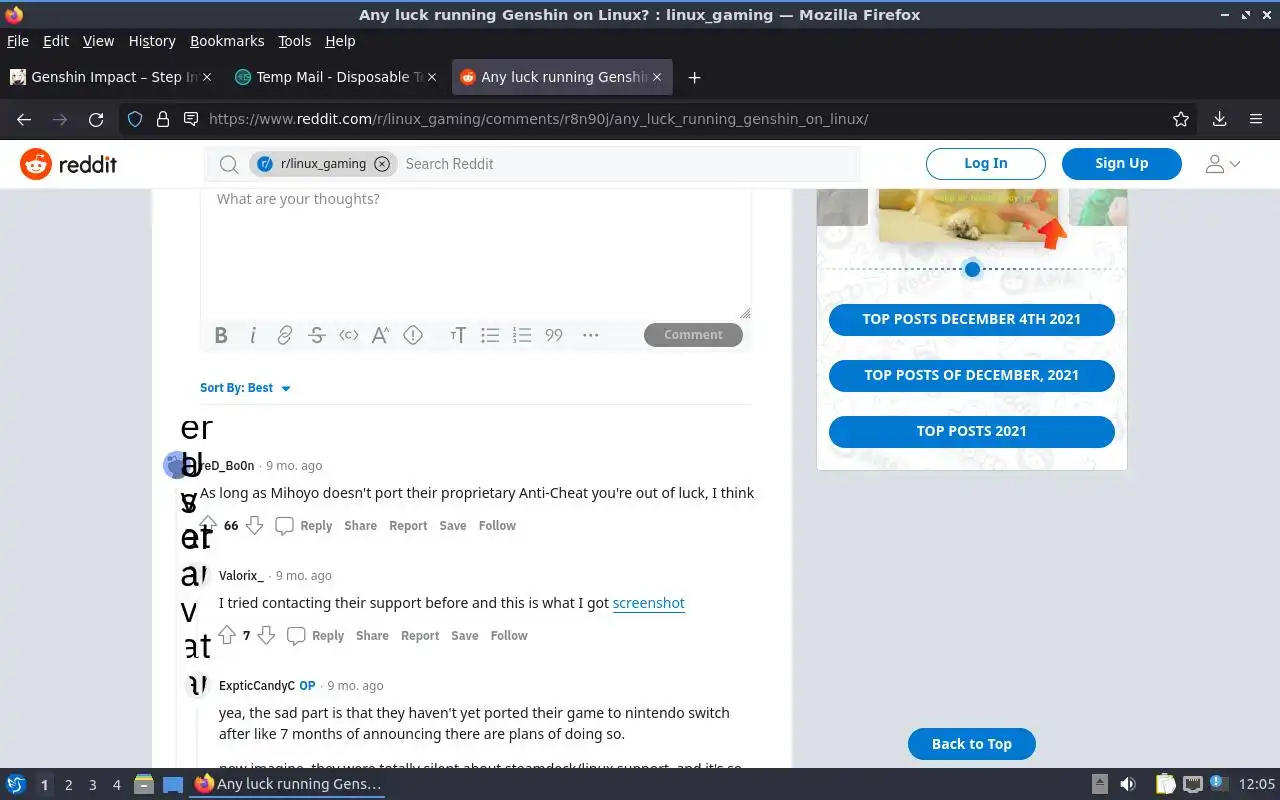Click the What are your thoughts textbox
This screenshot has height=800, width=1280.
coord(476,252)
